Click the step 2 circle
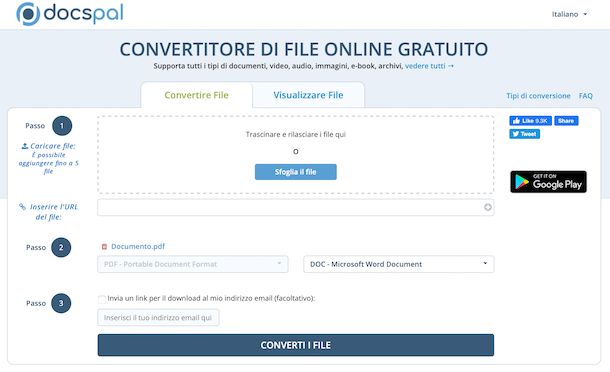Screen dimensions: 610x372 click(61, 247)
